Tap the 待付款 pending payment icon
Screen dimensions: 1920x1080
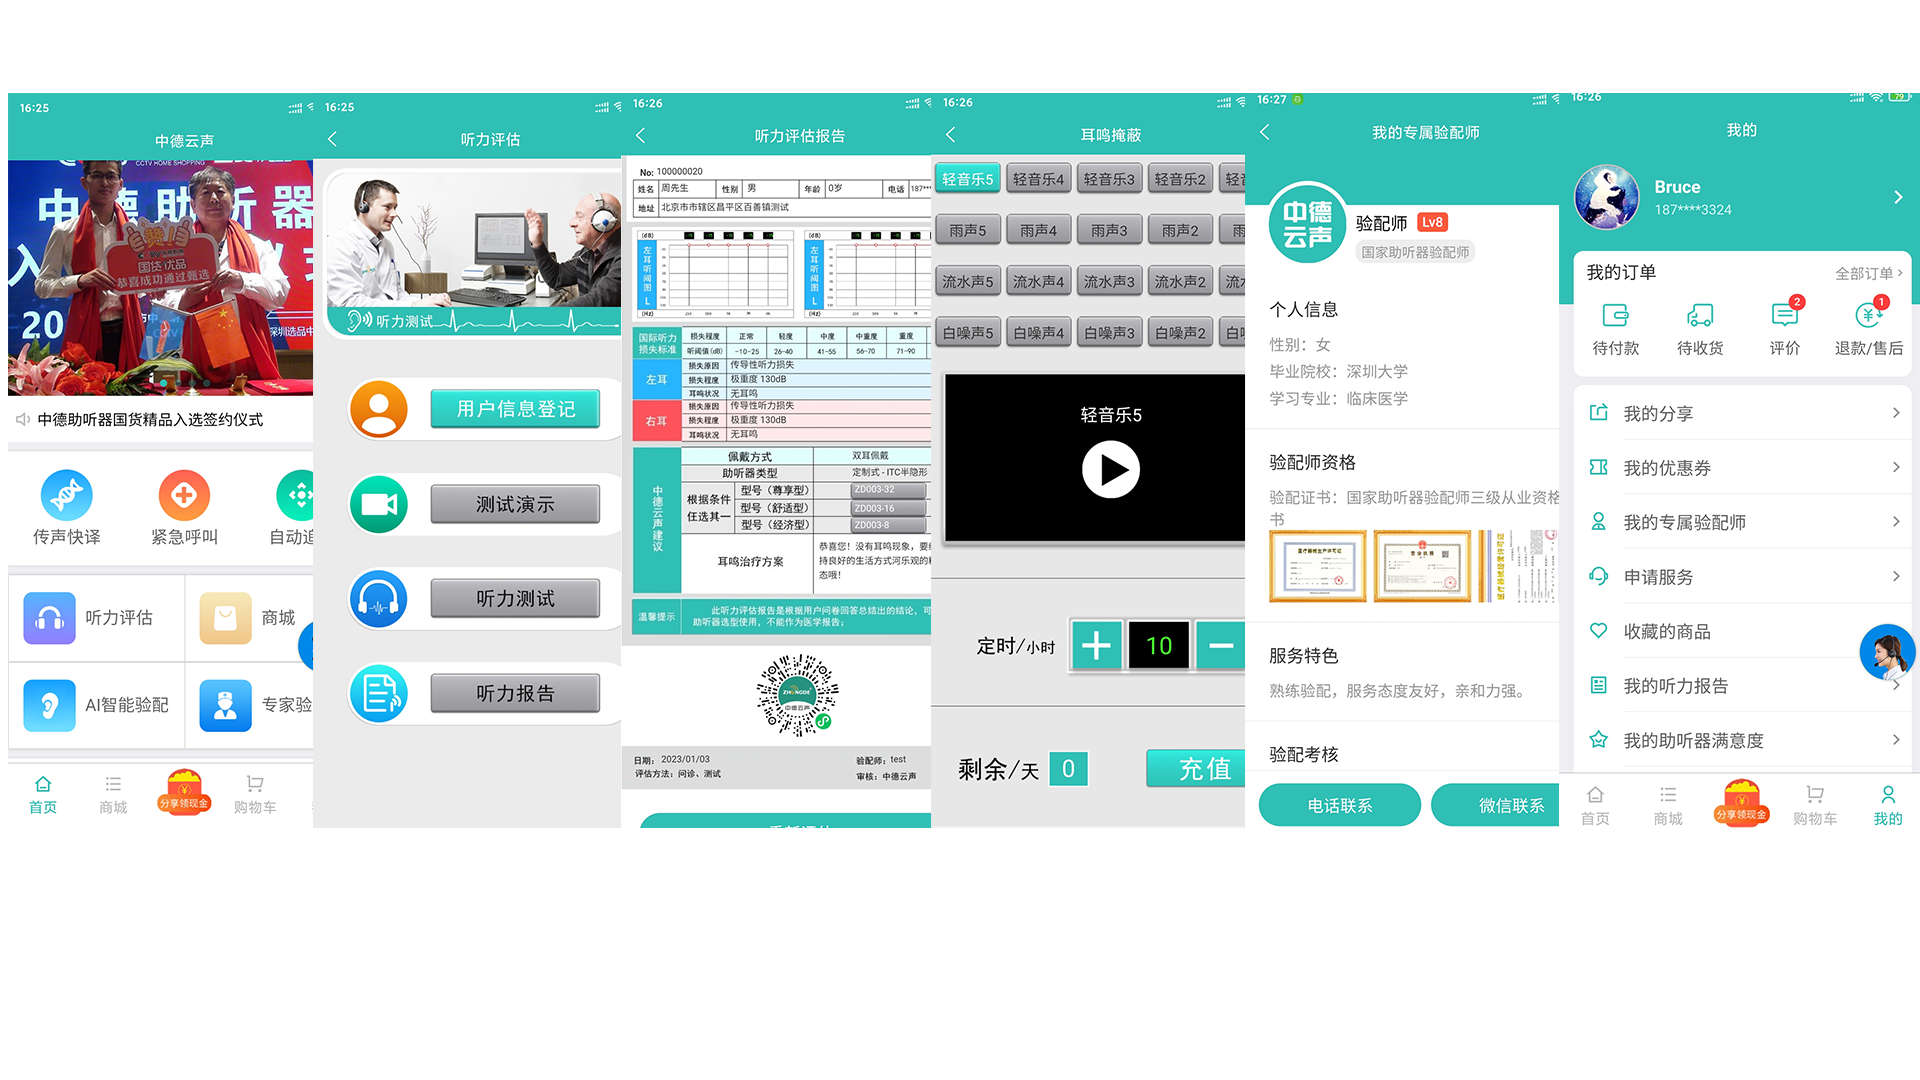(1616, 316)
